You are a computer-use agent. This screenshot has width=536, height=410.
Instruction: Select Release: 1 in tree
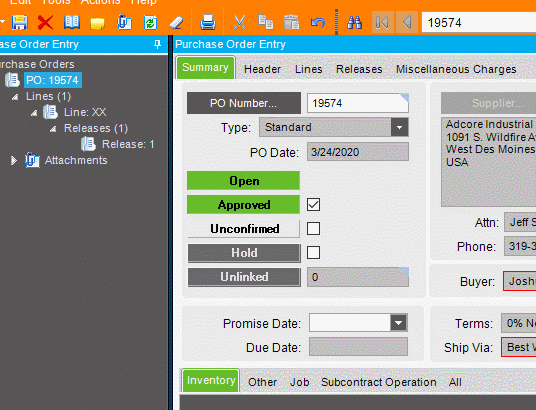pos(128,144)
